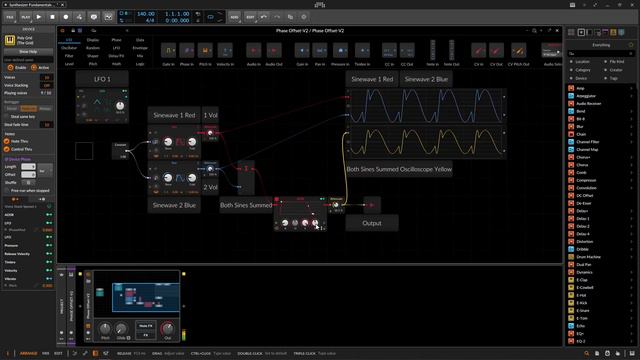
Task: Click the Note In module icon
Action: [433, 51]
